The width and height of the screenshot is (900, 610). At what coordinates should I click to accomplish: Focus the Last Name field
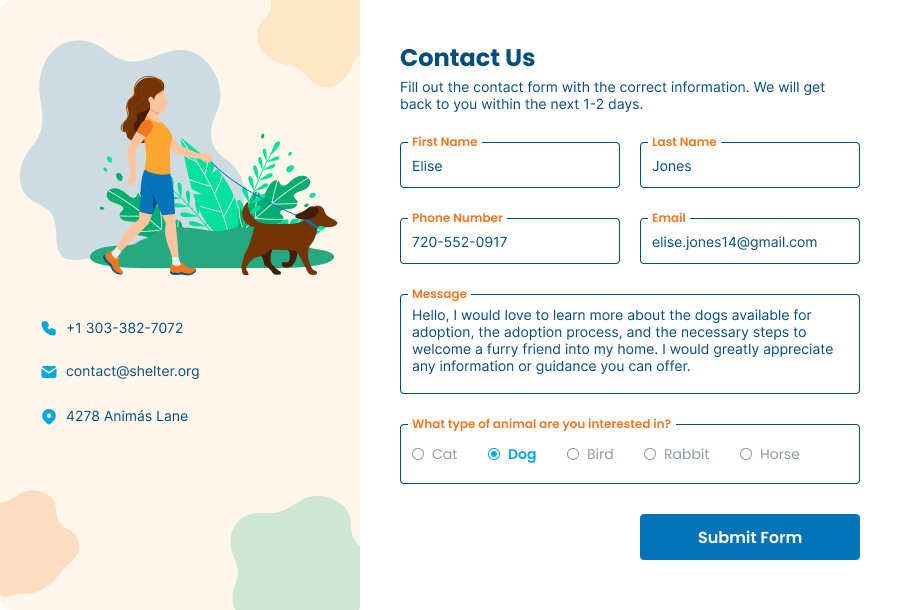pyautogui.click(x=750, y=165)
